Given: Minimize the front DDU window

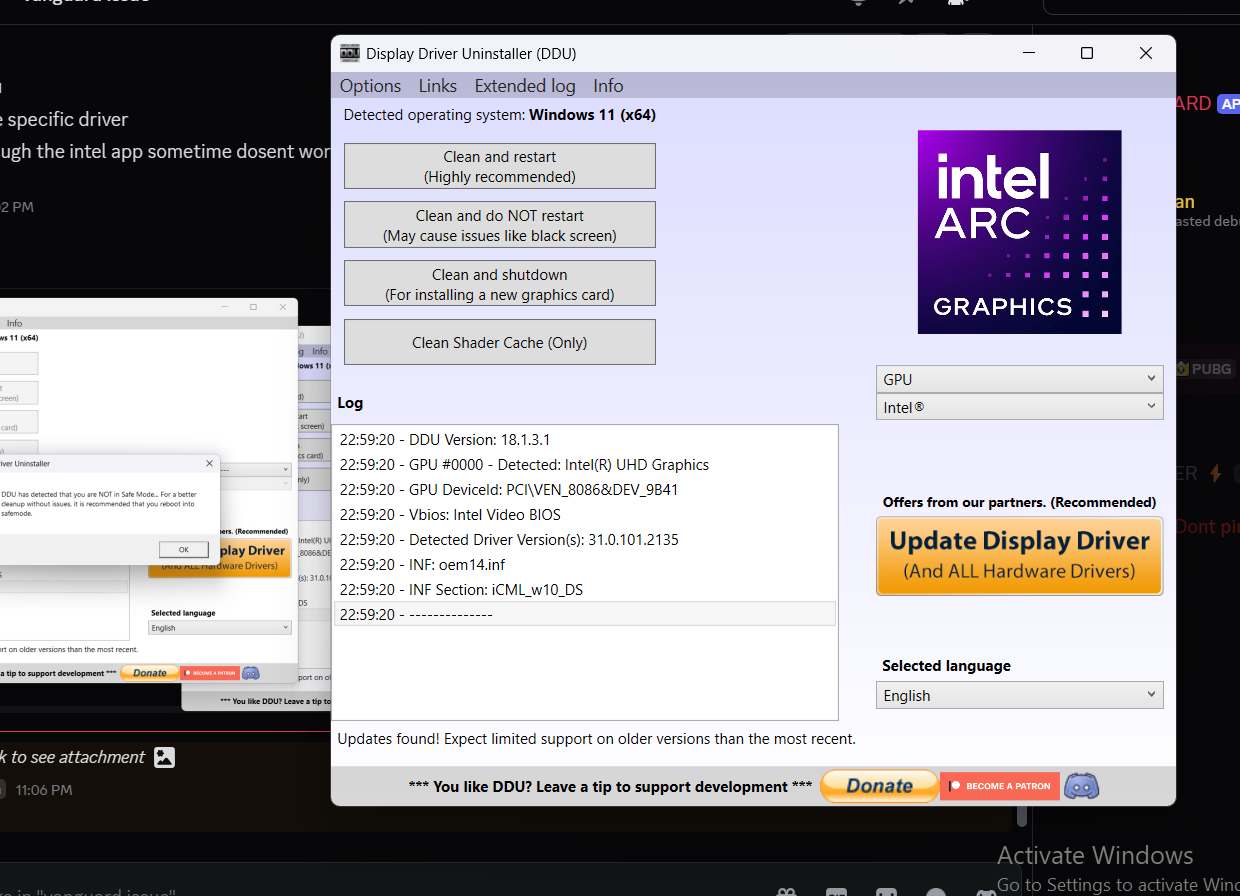Looking at the screenshot, I should tap(1028, 54).
